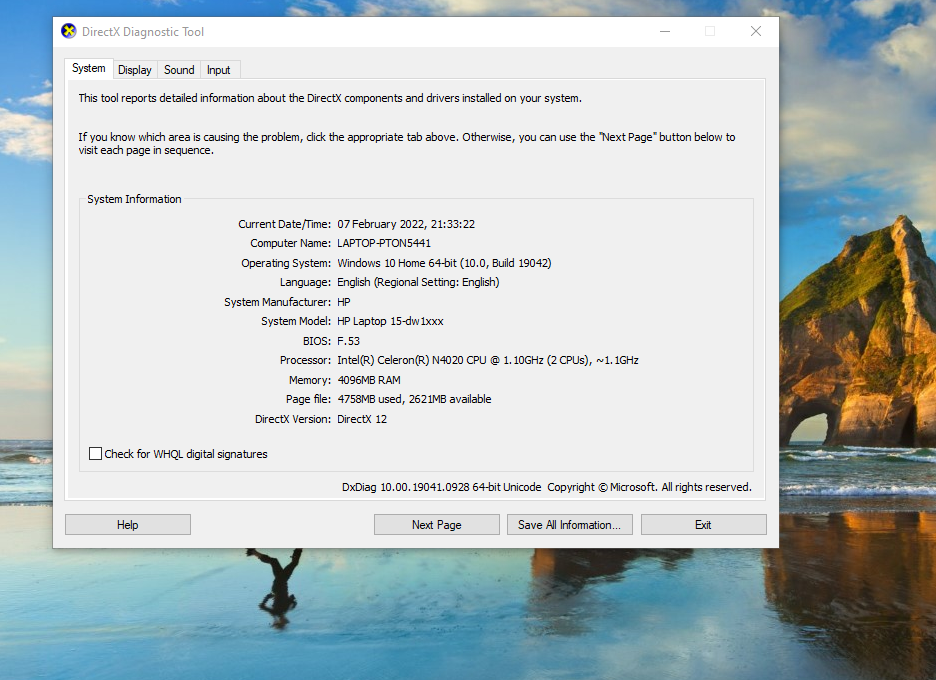Click the Windows 10 Home 64-bit value
The height and width of the screenshot is (680, 936).
coord(444,263)
